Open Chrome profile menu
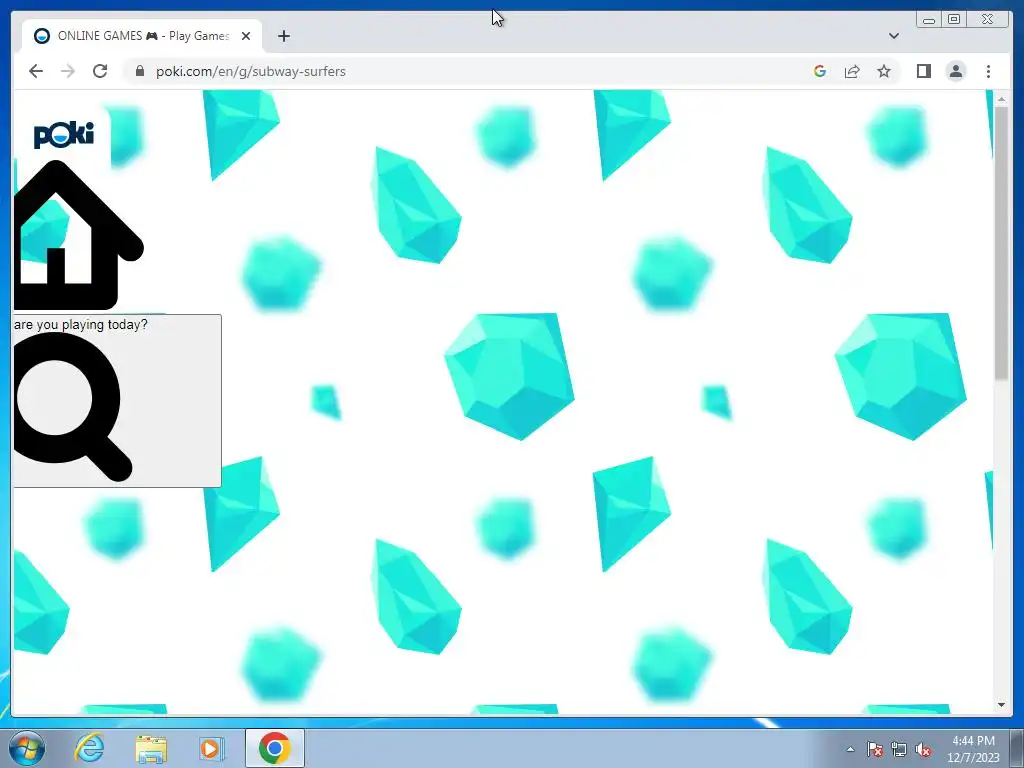The image size is (1024, 768). click(x=956, y=71)
